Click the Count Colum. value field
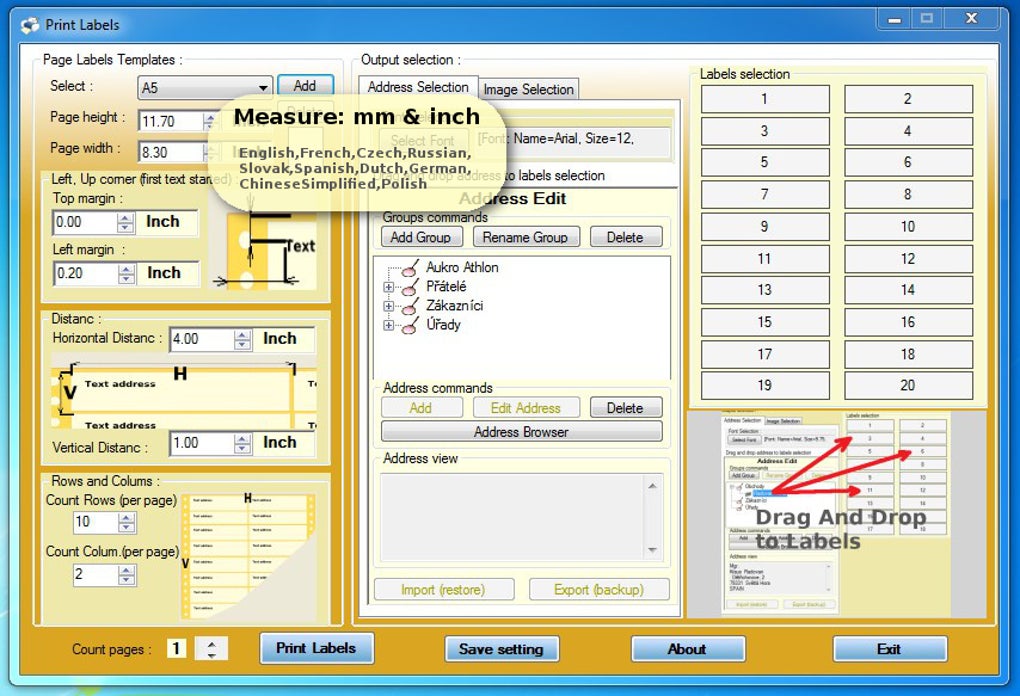The width and height of the screenshot is (1020, 696). click(x=96, y=575)
